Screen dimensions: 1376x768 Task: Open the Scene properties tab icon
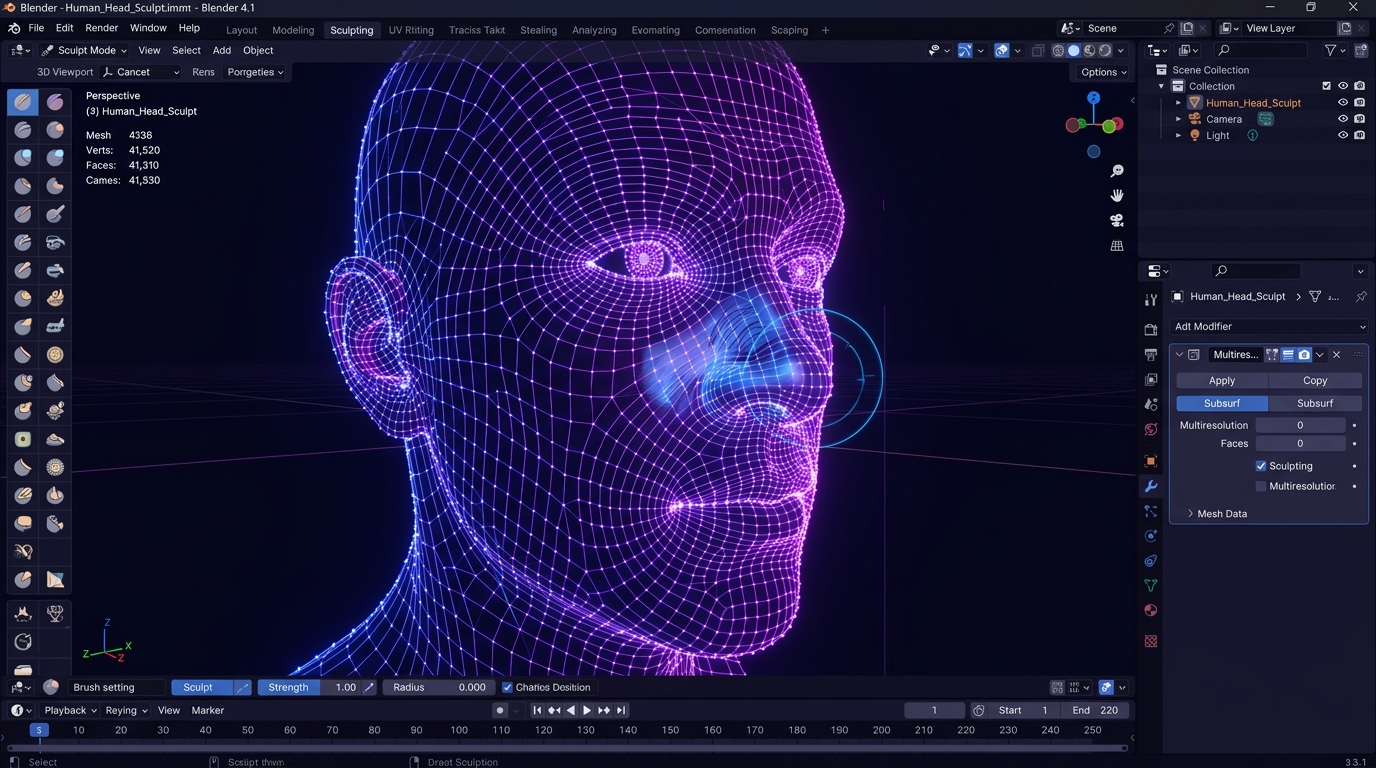click(1151, 404)
